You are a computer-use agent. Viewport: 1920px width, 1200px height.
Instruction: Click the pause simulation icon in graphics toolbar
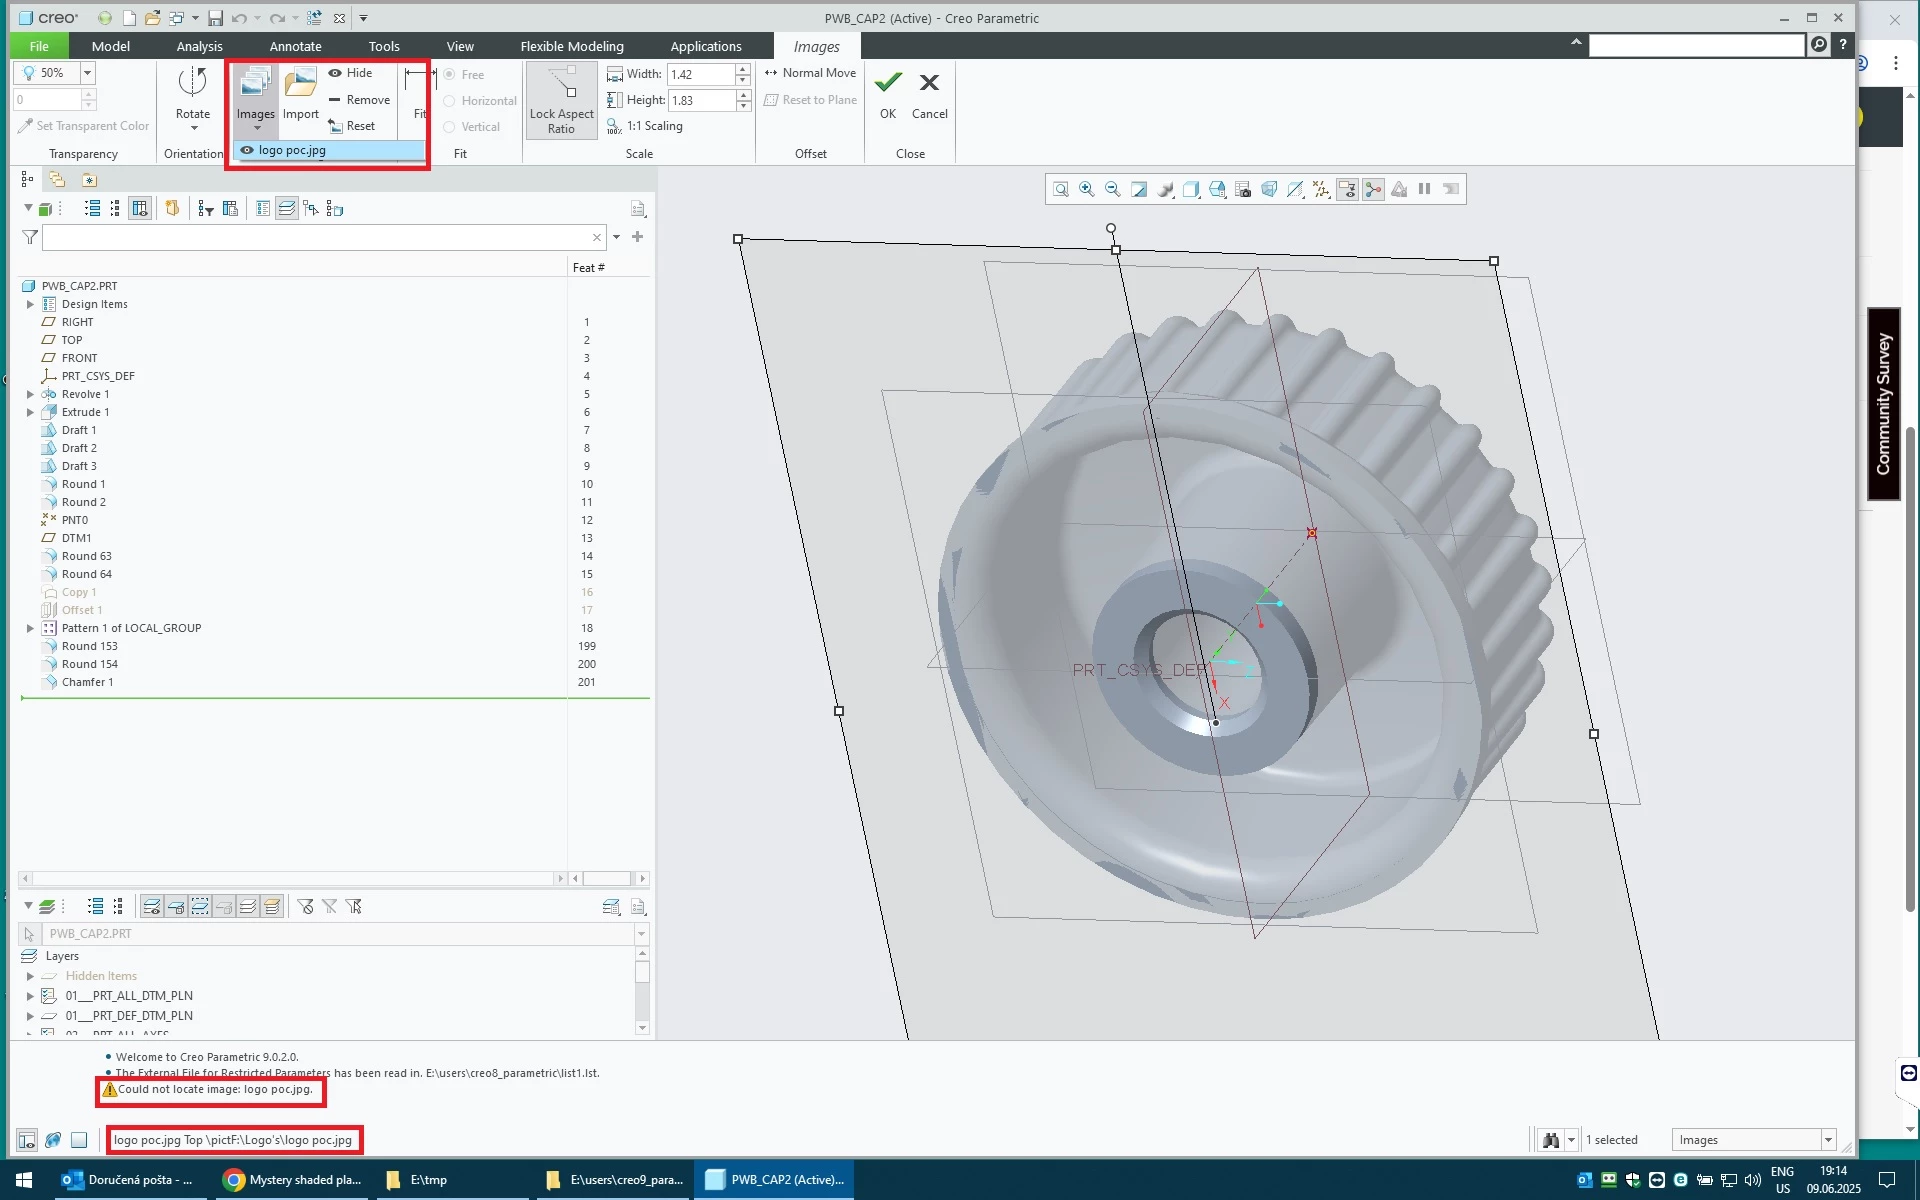[x=1424, y=189]
